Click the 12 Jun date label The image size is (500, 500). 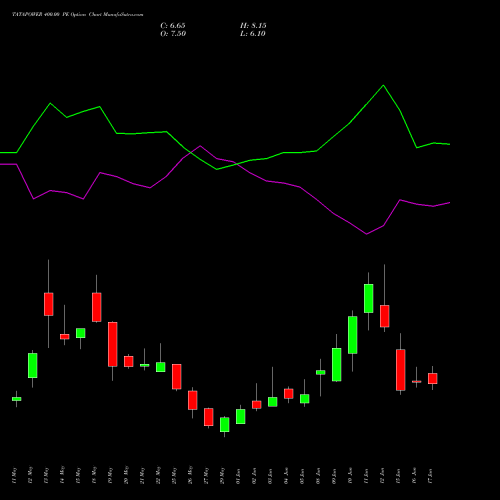pos(382,476)
